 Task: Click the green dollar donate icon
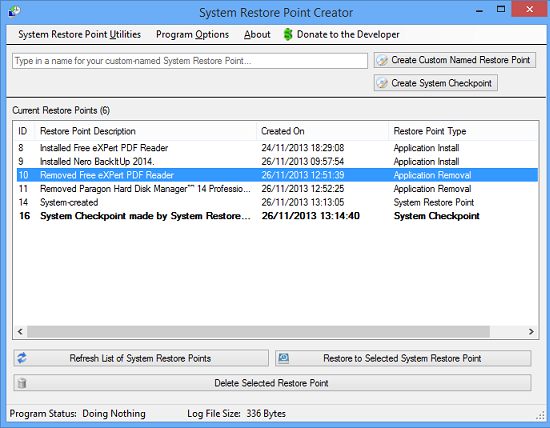tap(288, 34)
